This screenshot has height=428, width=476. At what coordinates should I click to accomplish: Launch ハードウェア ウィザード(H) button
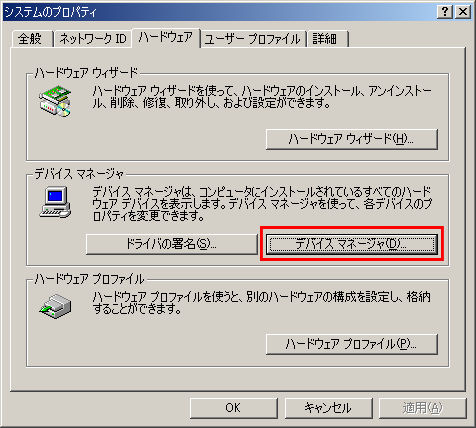[x=351, y=139]
